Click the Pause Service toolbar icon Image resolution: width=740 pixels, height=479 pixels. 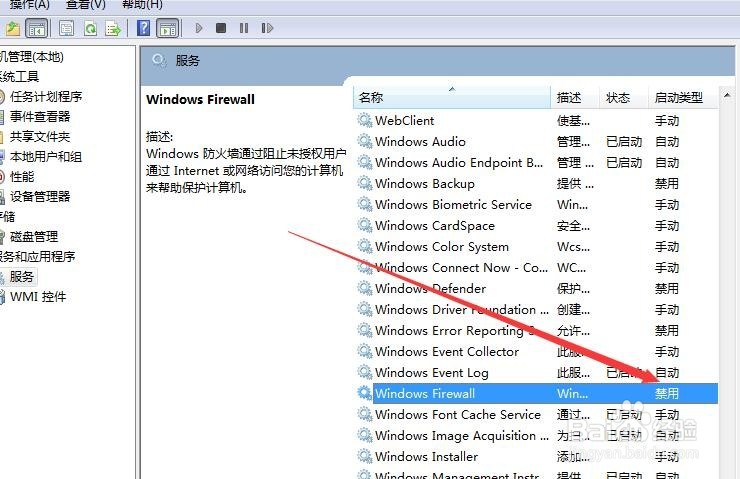244,28
